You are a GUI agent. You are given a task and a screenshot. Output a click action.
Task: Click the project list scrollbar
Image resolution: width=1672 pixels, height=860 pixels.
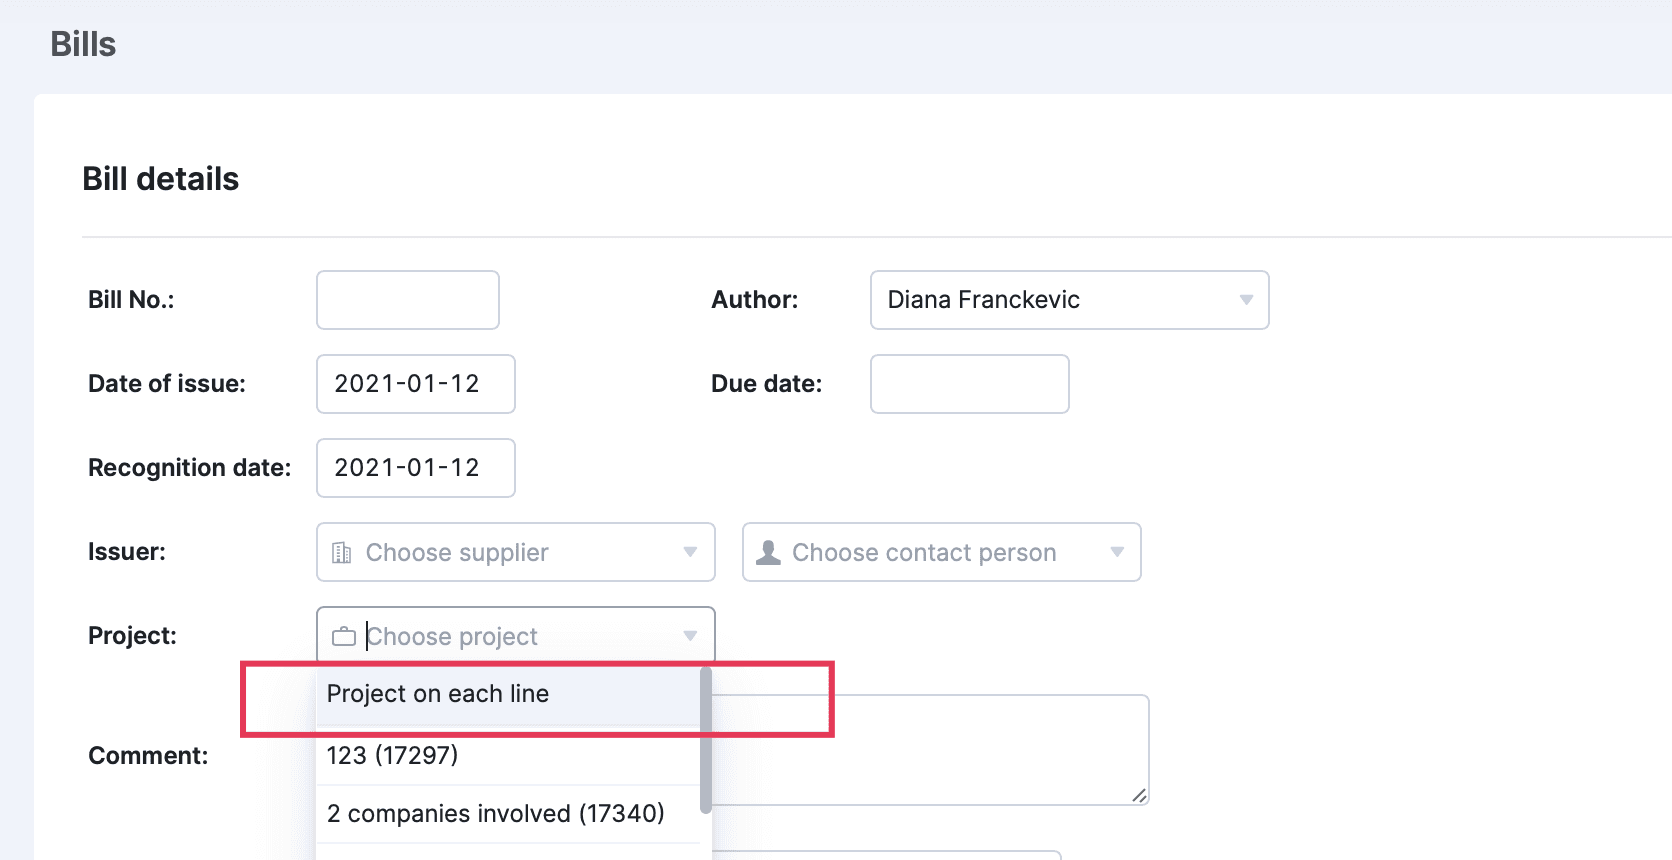[x=706, y=740]
